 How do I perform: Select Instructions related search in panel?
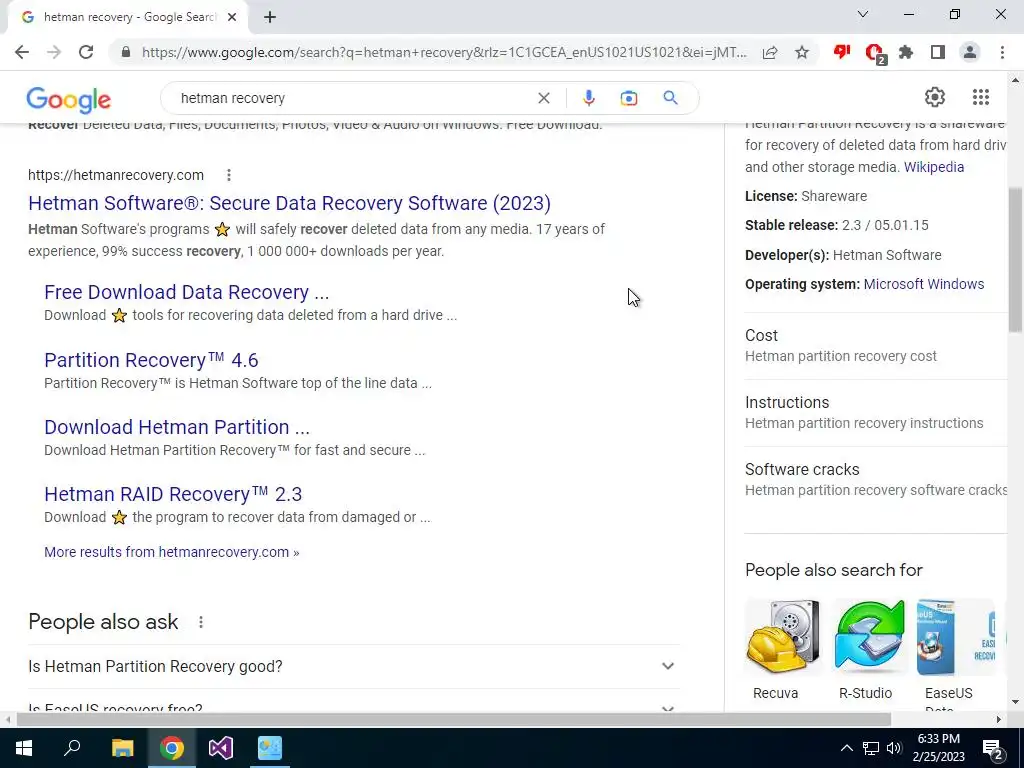point(876,412)
